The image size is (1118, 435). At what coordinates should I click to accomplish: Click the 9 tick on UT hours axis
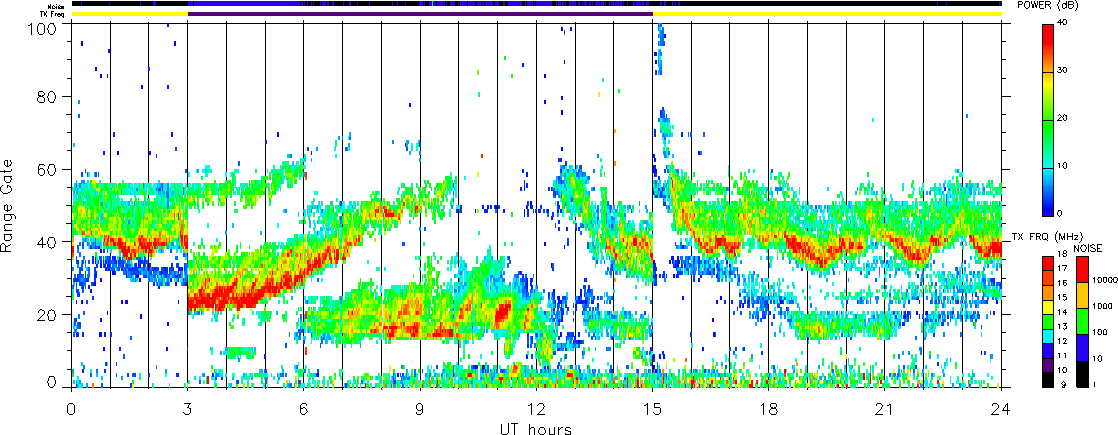pos(420,409)
